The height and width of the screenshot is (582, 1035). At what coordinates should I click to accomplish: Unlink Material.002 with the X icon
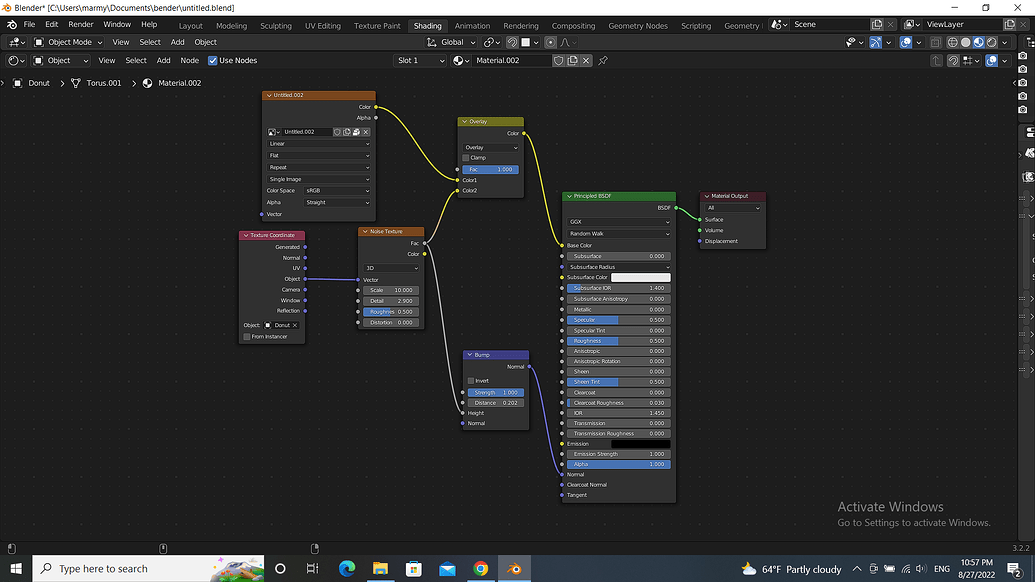[586, 61]
